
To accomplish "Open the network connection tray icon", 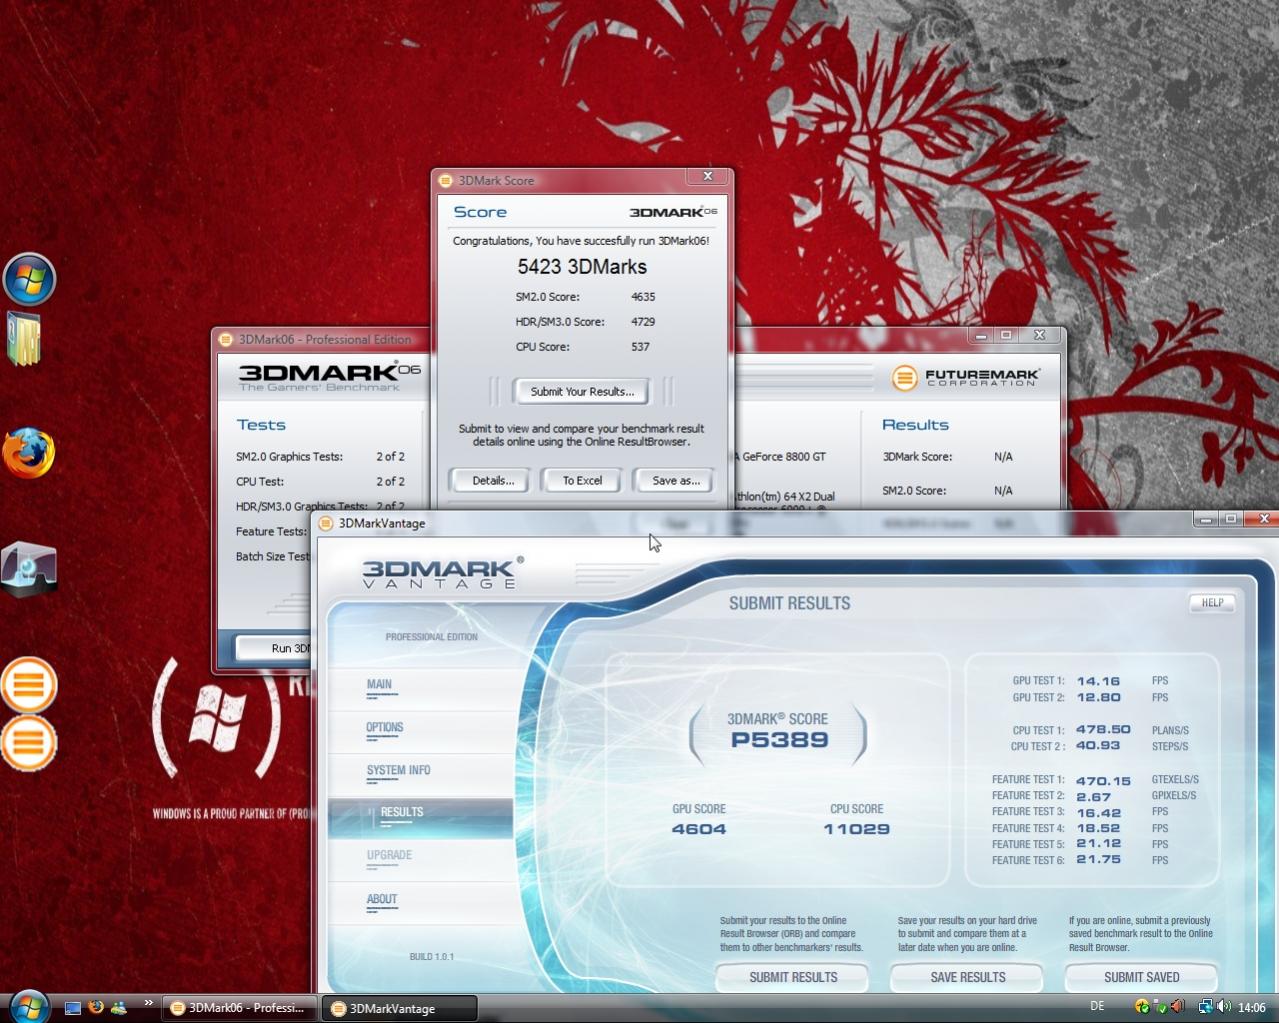I will point(1205,1007).
